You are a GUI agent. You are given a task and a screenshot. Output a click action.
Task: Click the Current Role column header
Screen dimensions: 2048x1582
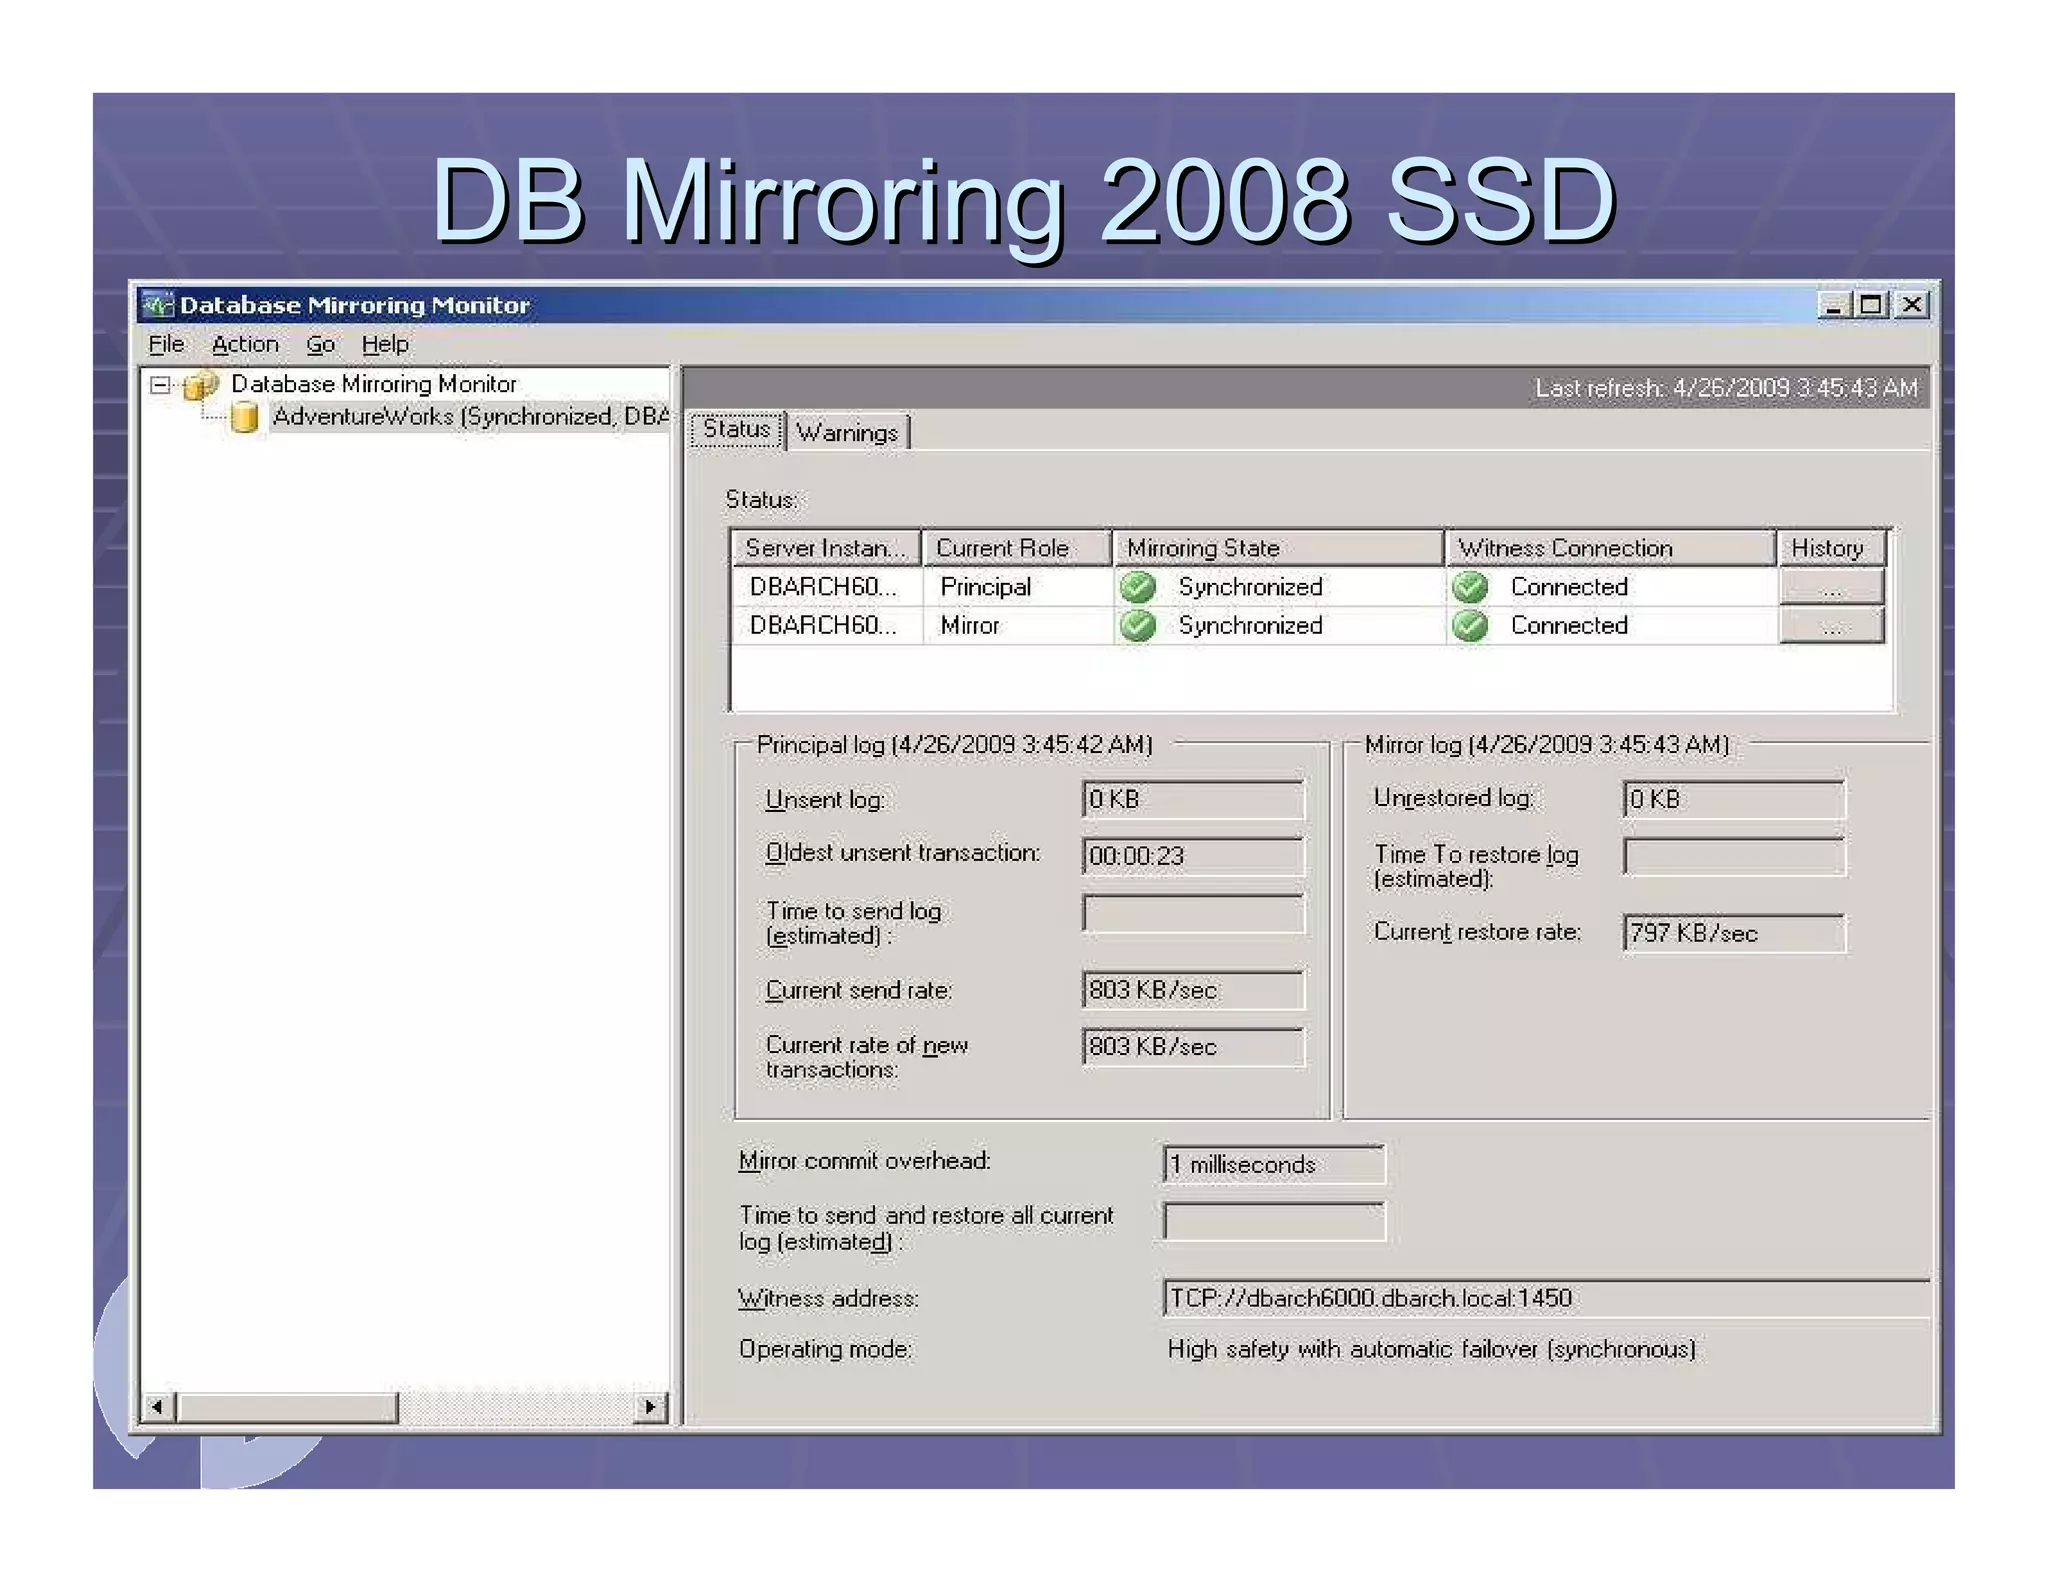point(1017,548)
